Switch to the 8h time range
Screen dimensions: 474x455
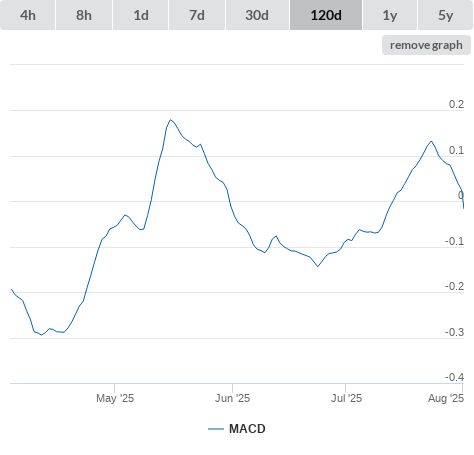click(x=84, y=15)
